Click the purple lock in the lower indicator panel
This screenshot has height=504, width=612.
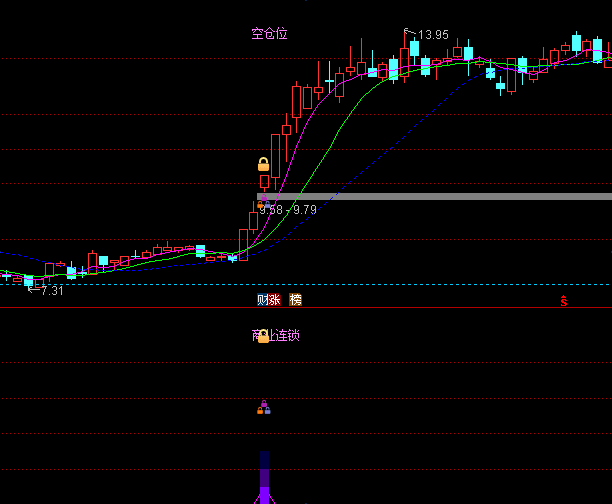[264, 404]
